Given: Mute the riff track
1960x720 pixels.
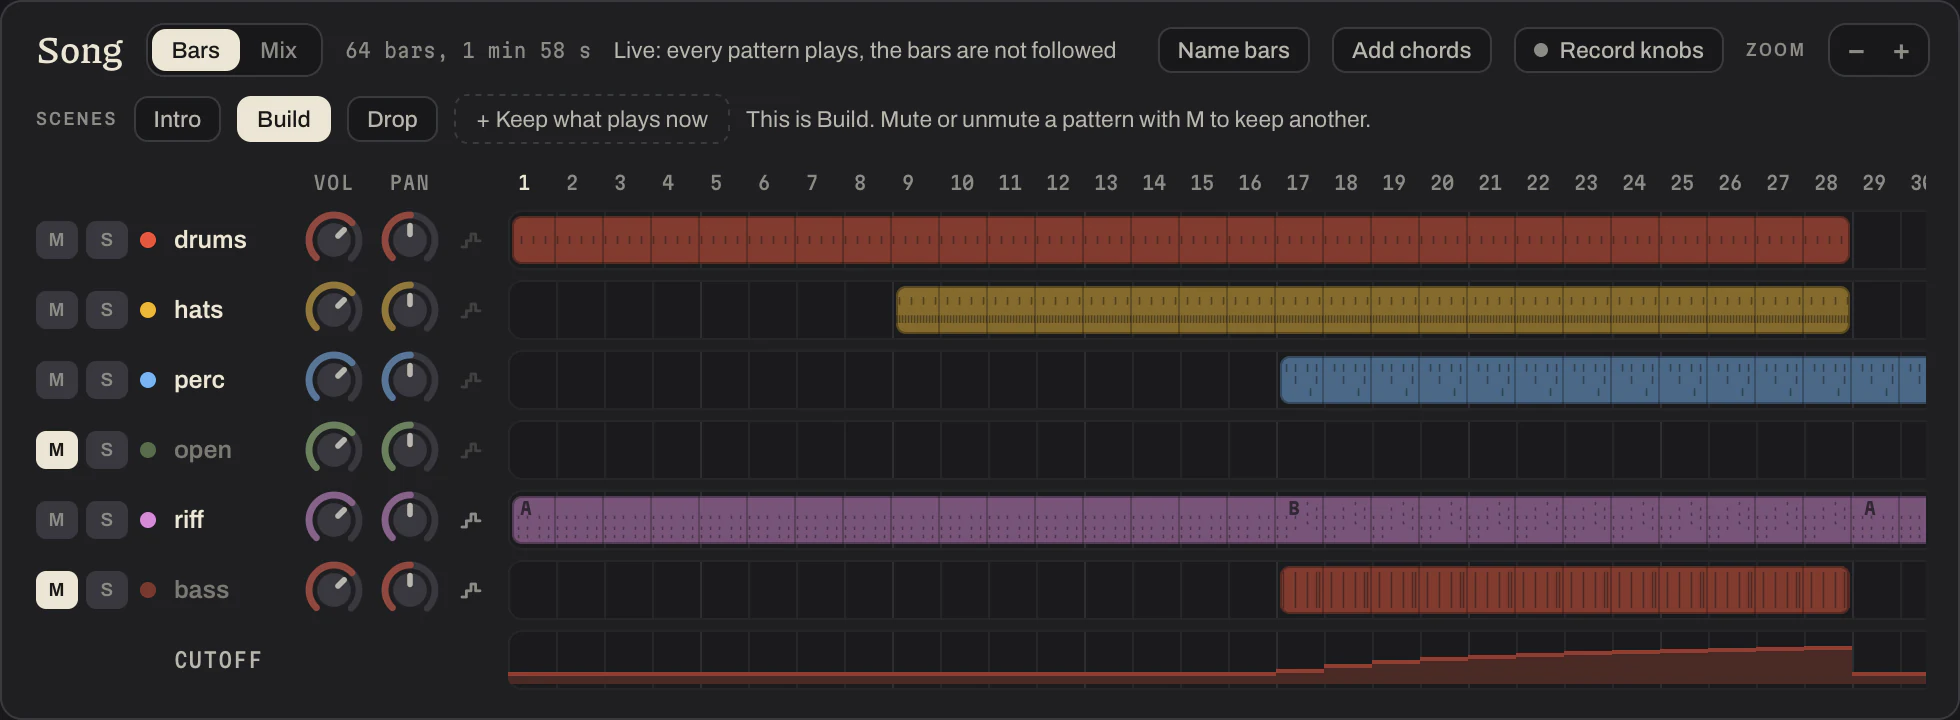Looking at the screenshot, I should click(57, 520).
